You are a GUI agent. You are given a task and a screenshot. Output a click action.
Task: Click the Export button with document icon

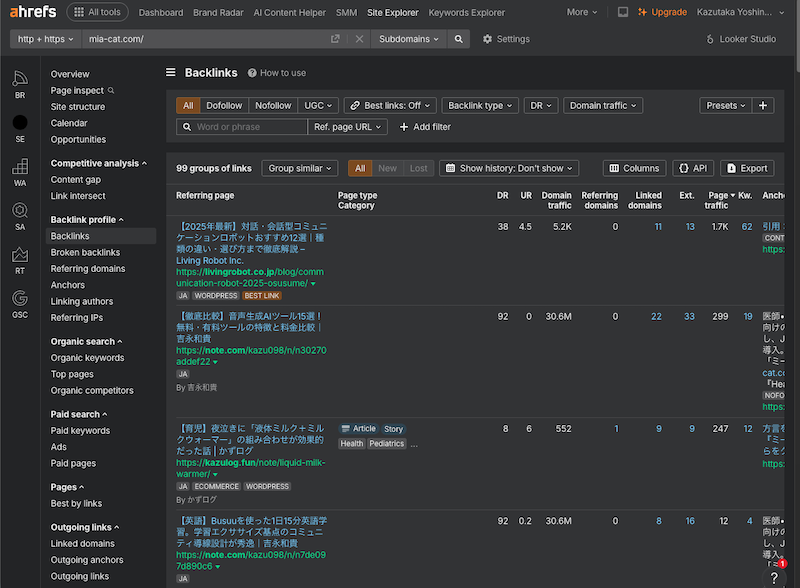pyautogui.click(x=746, y=168)
